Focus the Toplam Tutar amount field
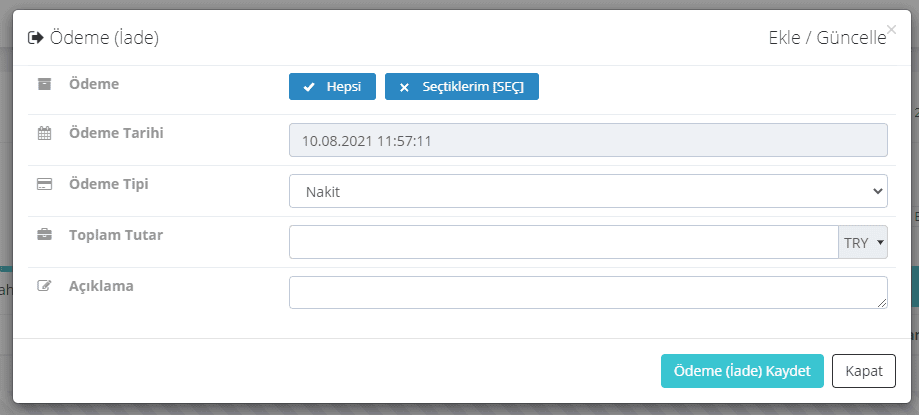 click(x=564, y=242)
